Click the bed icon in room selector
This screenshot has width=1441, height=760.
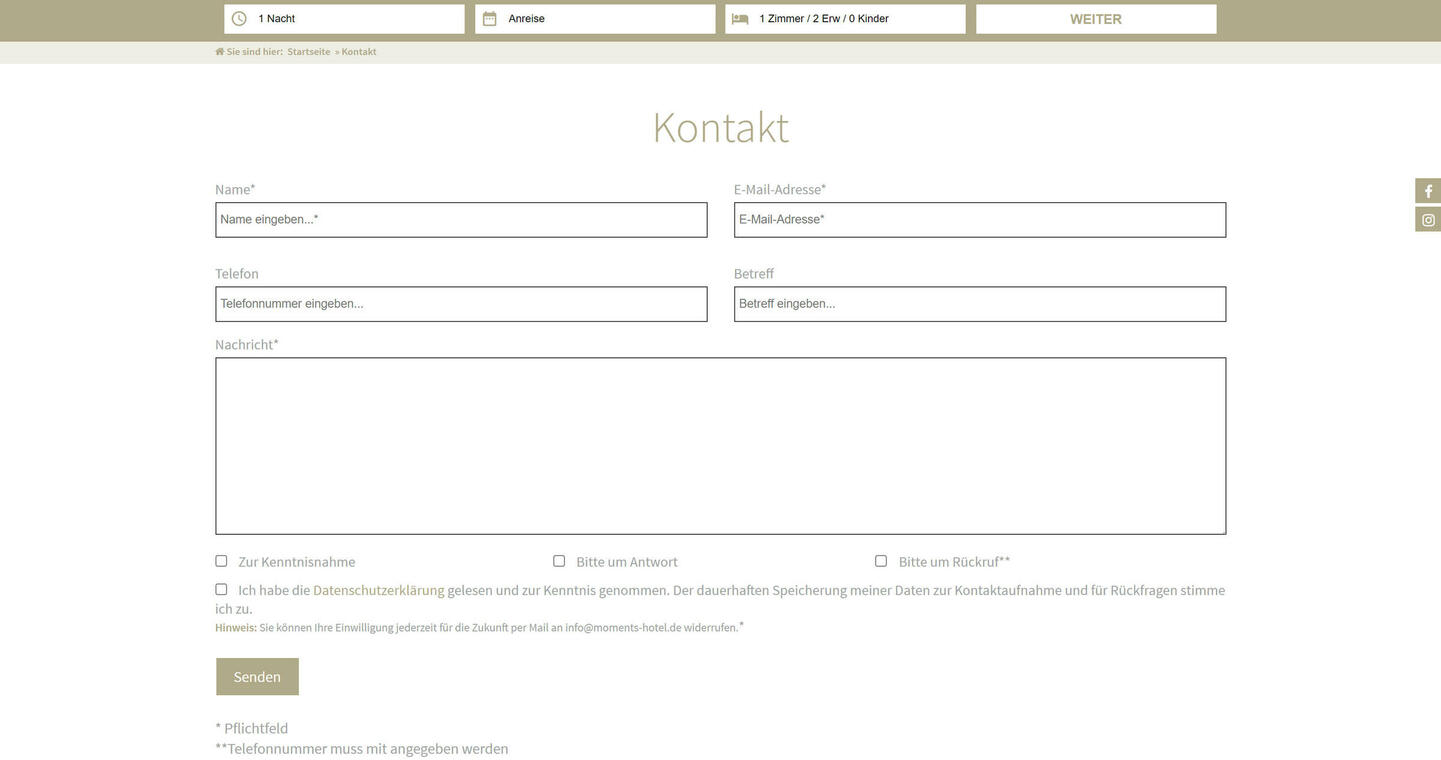click(x=740, y=19)
